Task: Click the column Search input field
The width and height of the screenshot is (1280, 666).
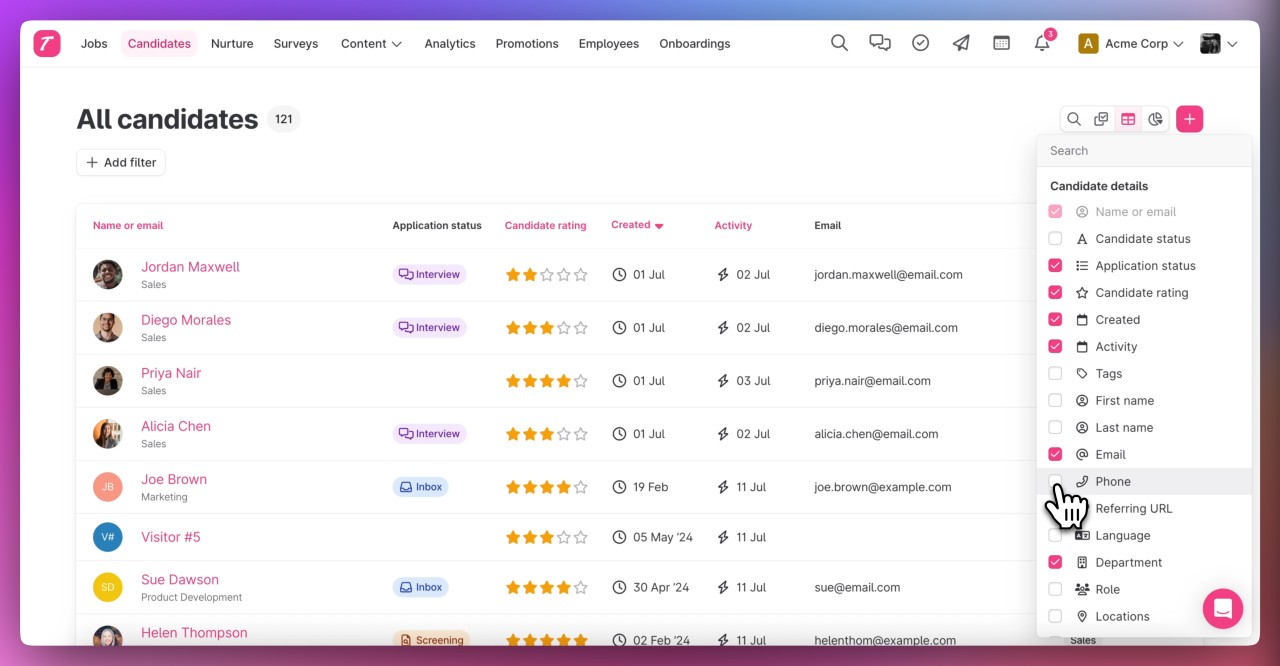Action: [x=1143, y=150]
